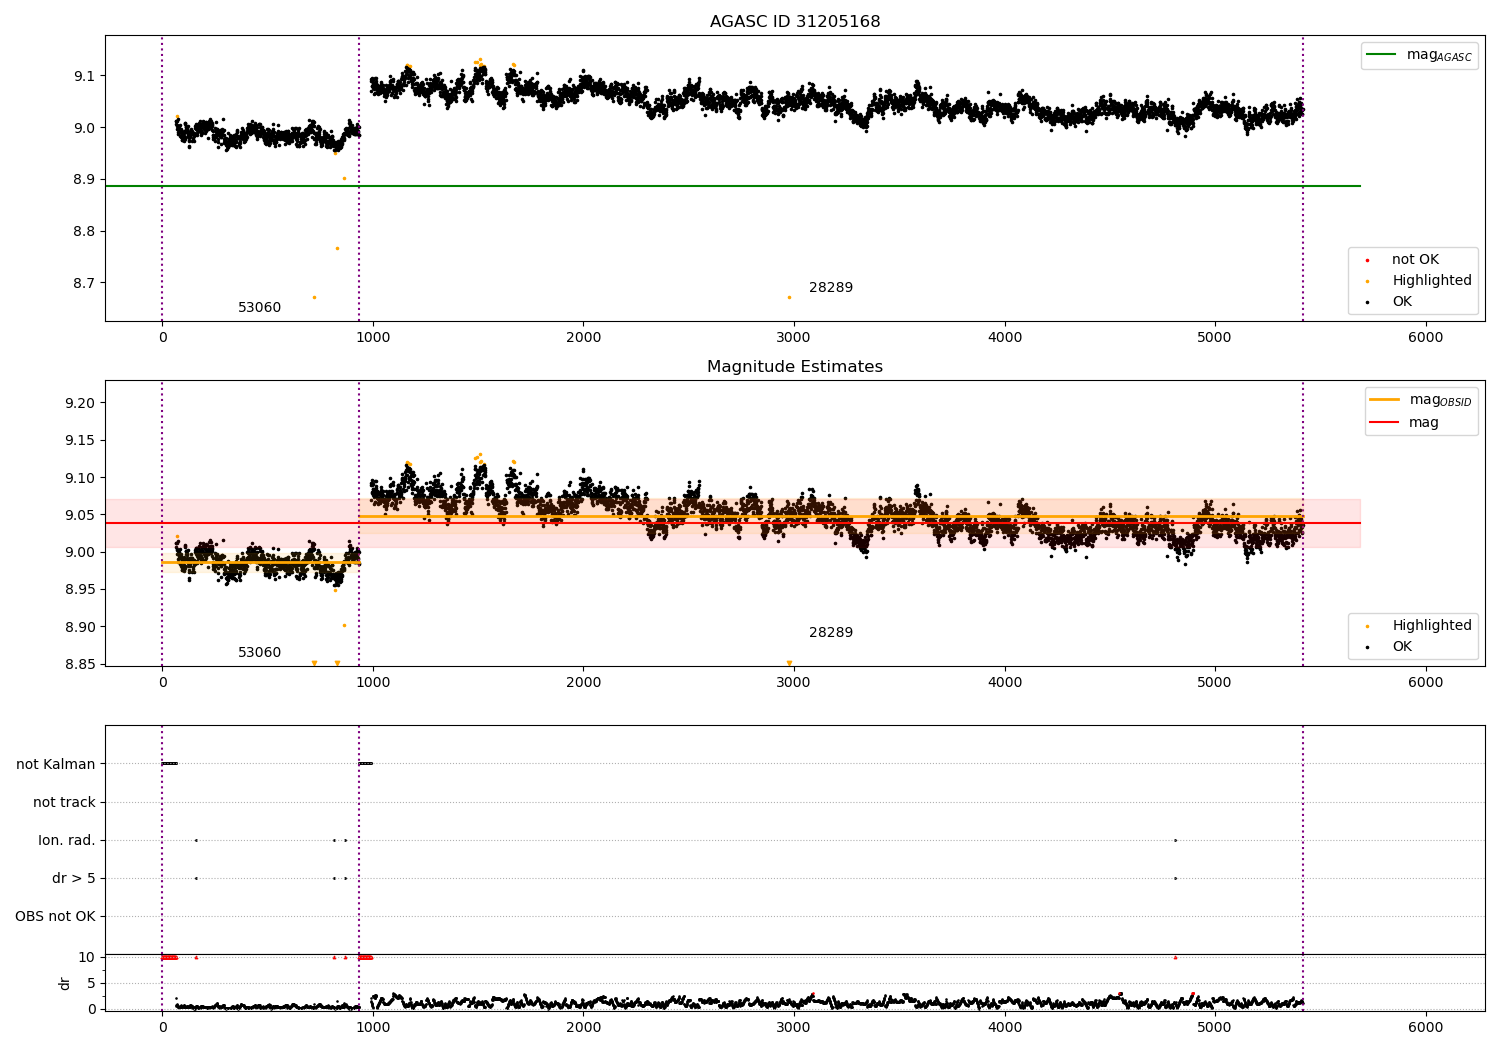Click orange triangle marker below 28289 in Magnitude Estimates plot
This screenshot has width=1500, height=1050.
[x=789, y=663]
